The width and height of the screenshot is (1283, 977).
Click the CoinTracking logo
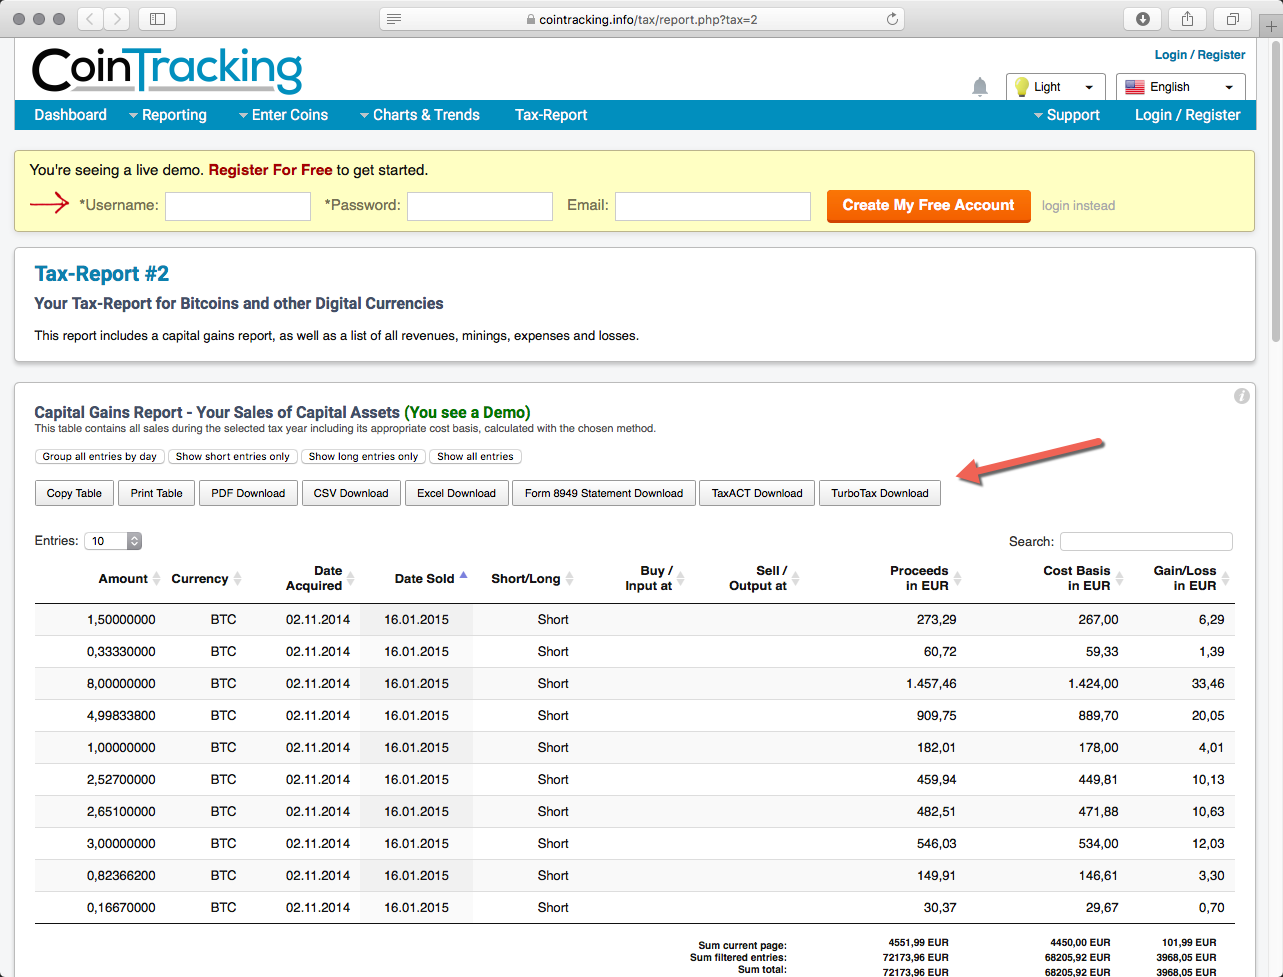point(167,70)
